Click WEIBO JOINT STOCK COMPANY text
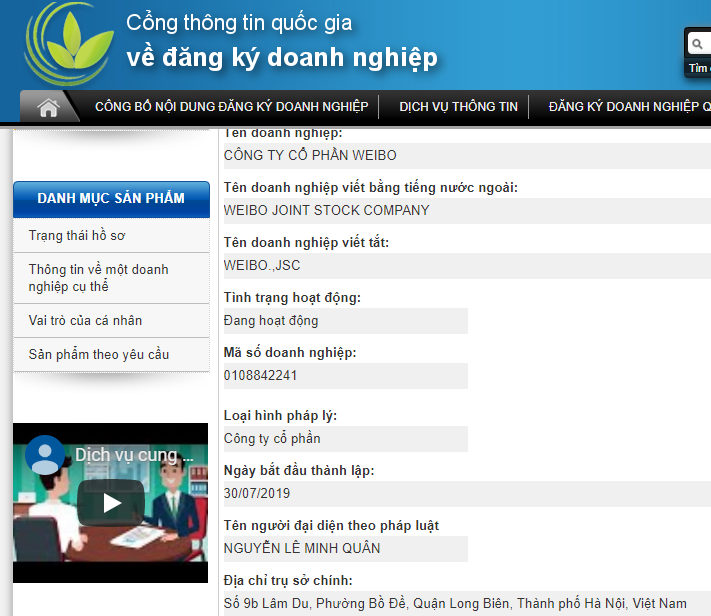 click(x=326, y=210)
